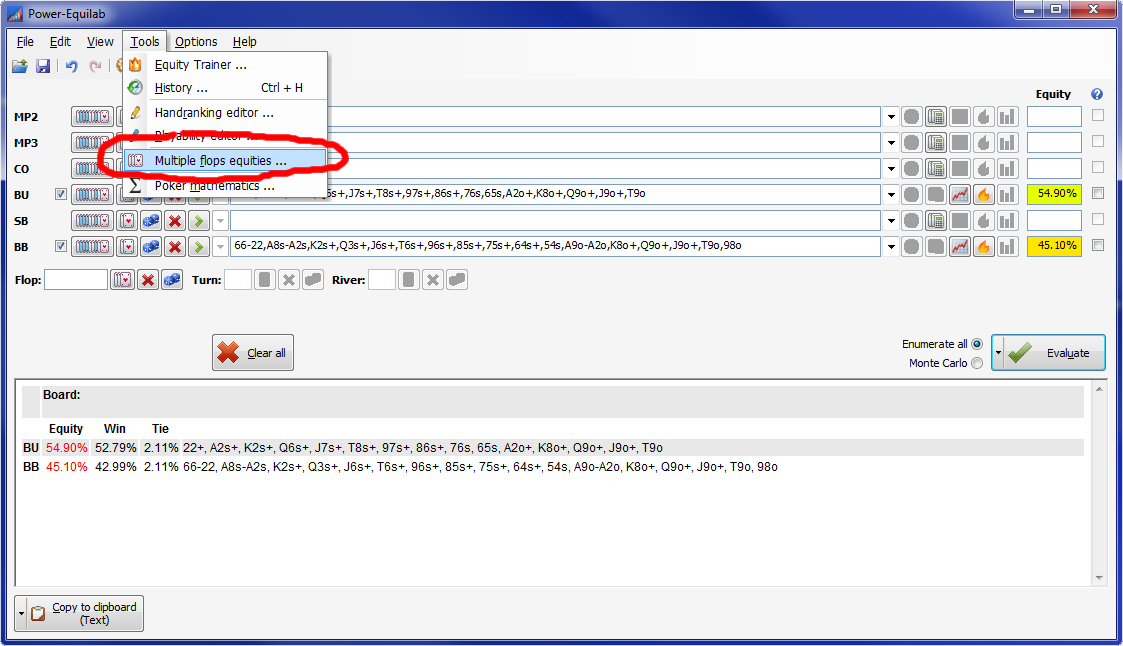Click the results pane scroll-down arrow
This screenshot has height=646, width=1123.
pos(1099,578)
